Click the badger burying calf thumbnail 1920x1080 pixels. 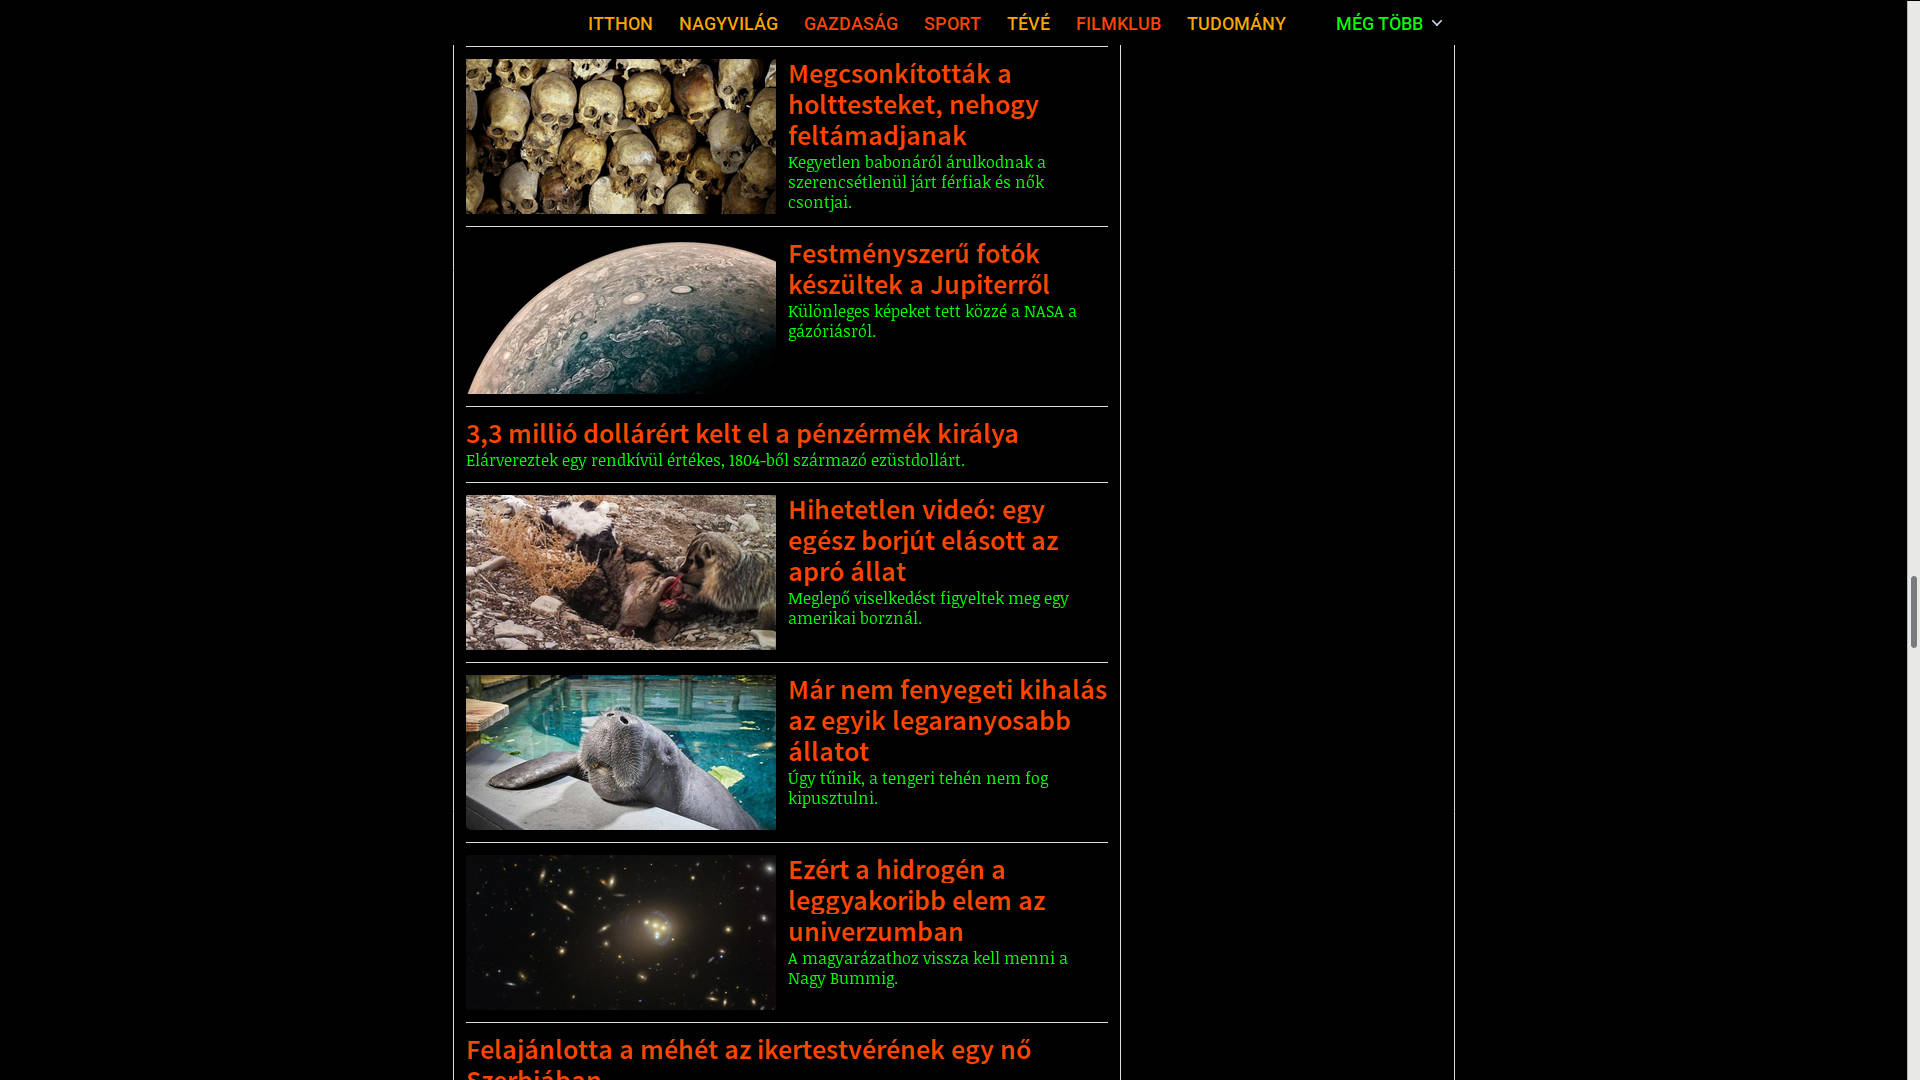[620, 572]
